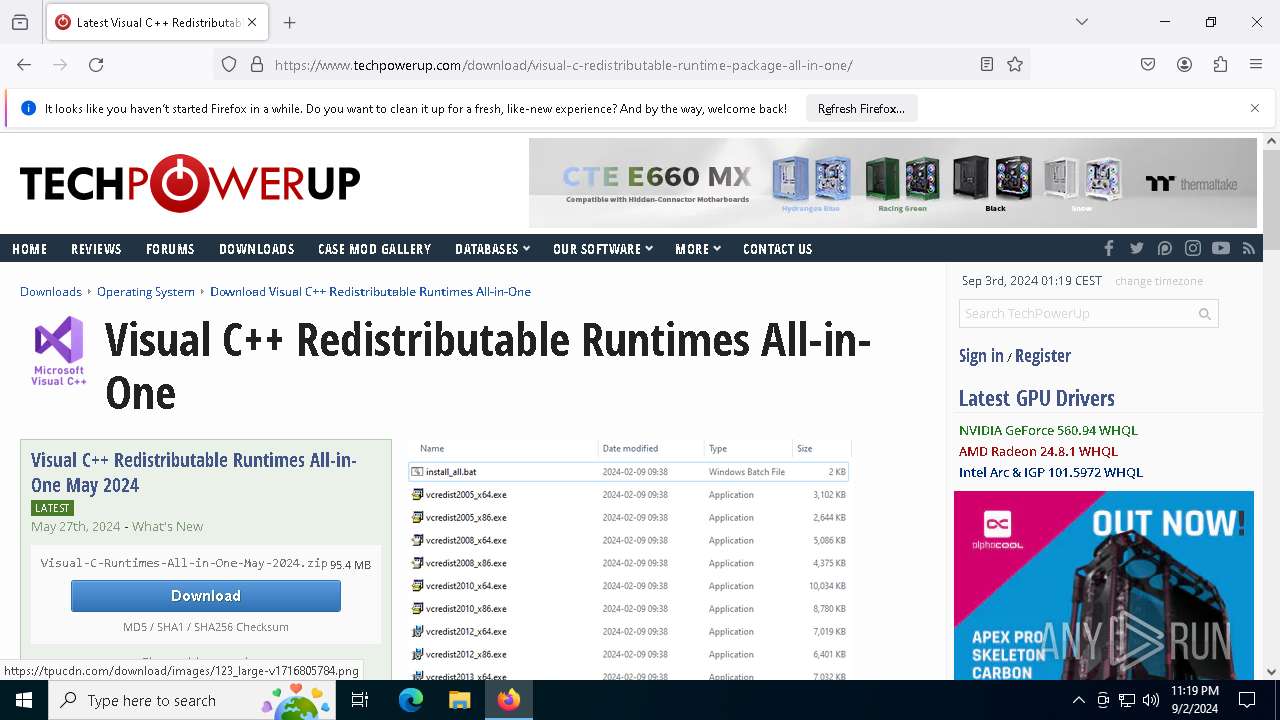Click the List all tabs chevron
Viewport: 1280px width, 720px height.
point(1082,22)
